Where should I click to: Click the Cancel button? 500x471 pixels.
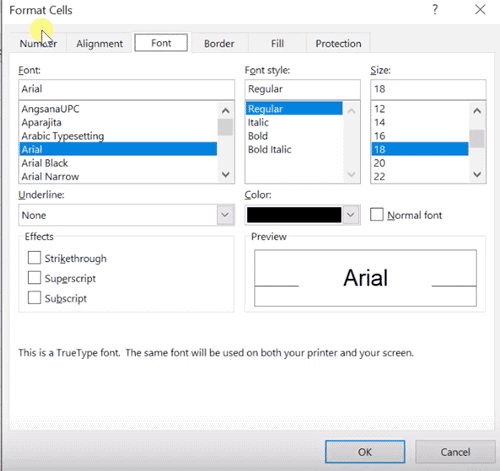pos(455,452)
